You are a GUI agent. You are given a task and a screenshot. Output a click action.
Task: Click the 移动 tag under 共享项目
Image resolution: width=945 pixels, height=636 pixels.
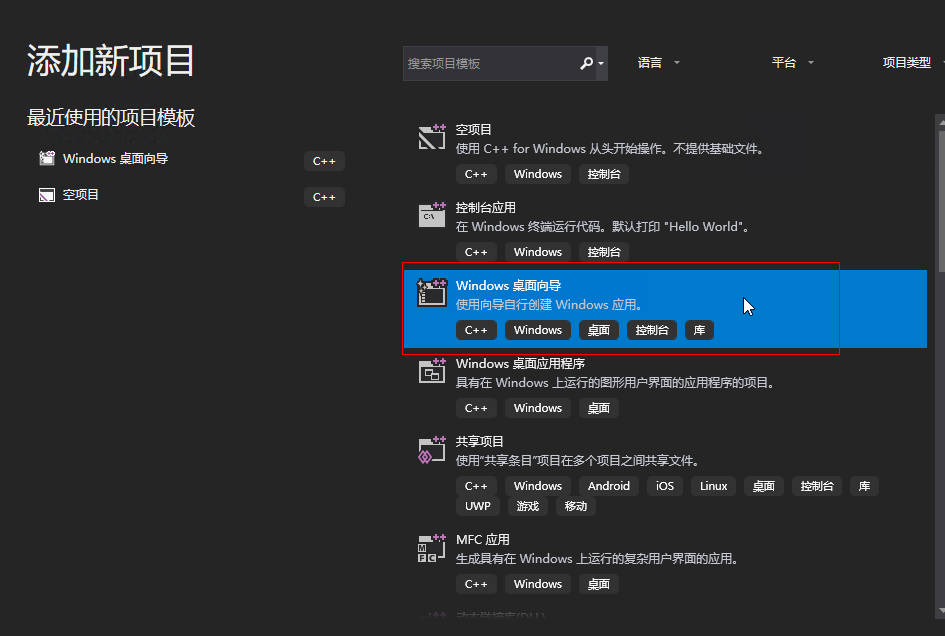point(576,506)
